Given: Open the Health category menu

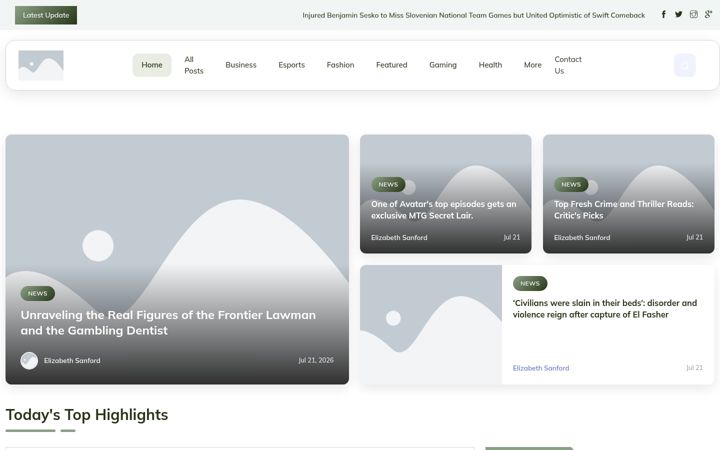Looking at the screenshot, I should point(490,65).
